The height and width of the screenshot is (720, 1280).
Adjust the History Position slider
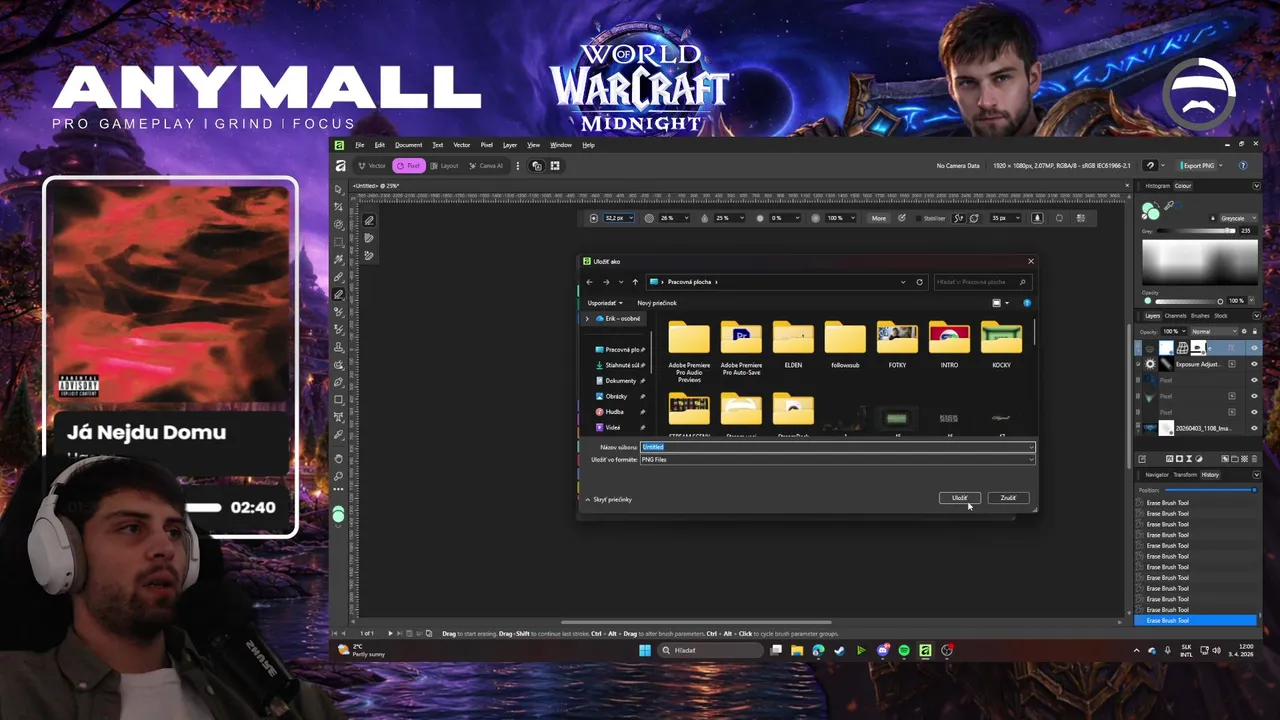[1210, 490]
